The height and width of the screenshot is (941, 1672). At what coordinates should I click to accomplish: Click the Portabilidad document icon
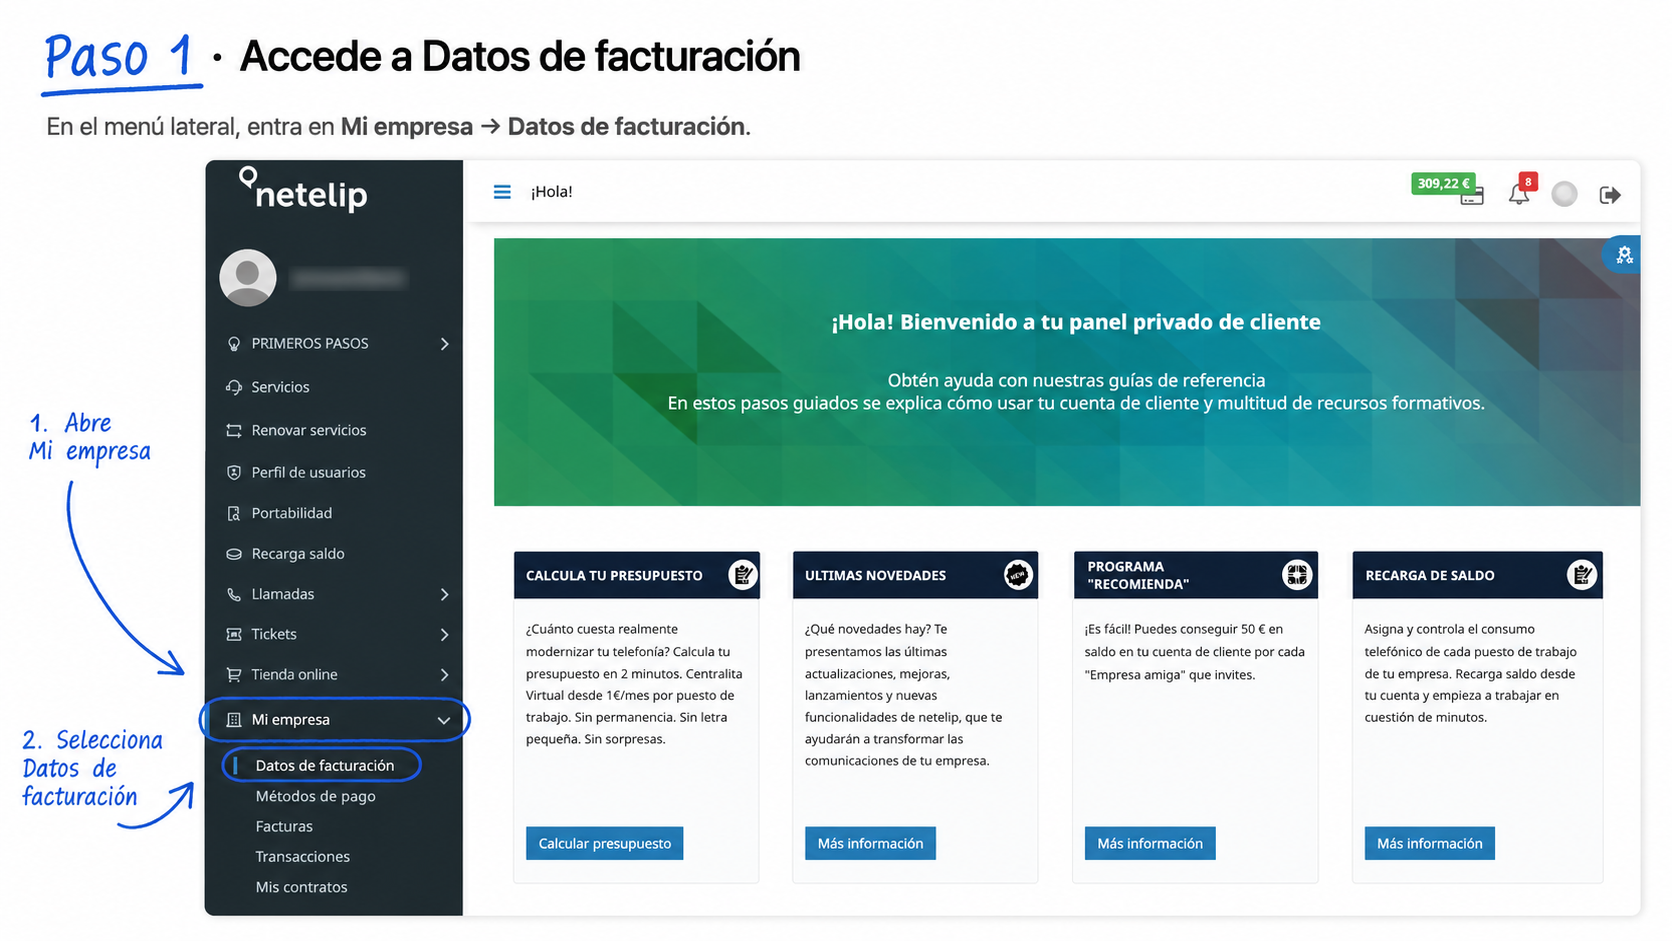234,513
